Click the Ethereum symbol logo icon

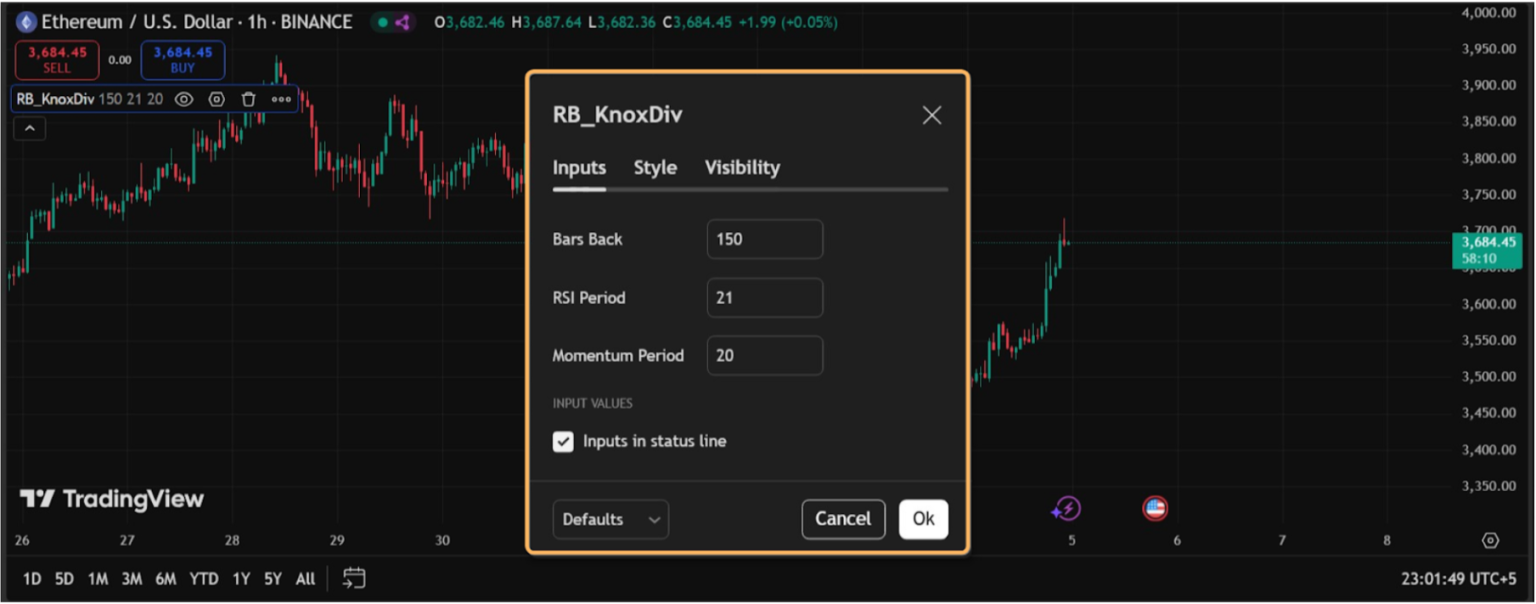pos(26,22)
